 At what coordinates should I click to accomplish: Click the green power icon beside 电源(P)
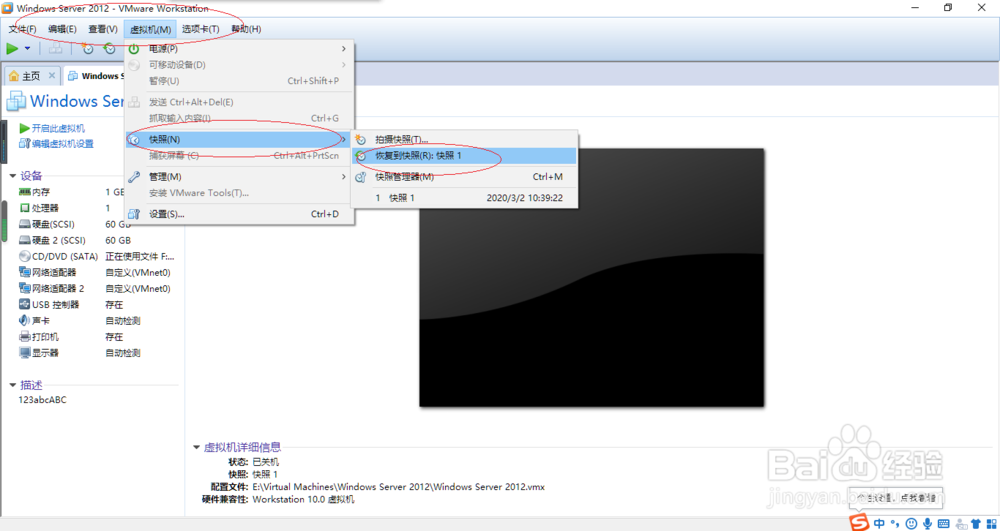coord(134,48)
